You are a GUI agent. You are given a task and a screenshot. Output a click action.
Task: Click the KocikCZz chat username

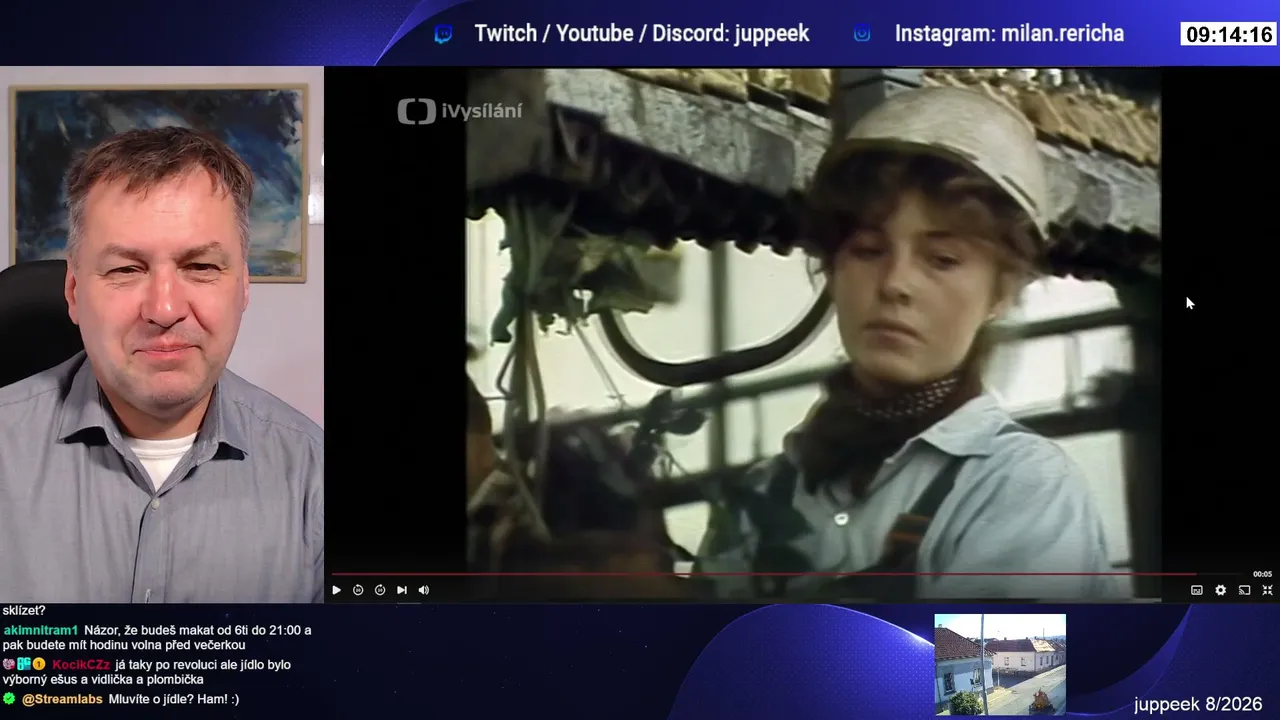click(x=81, y=665)
